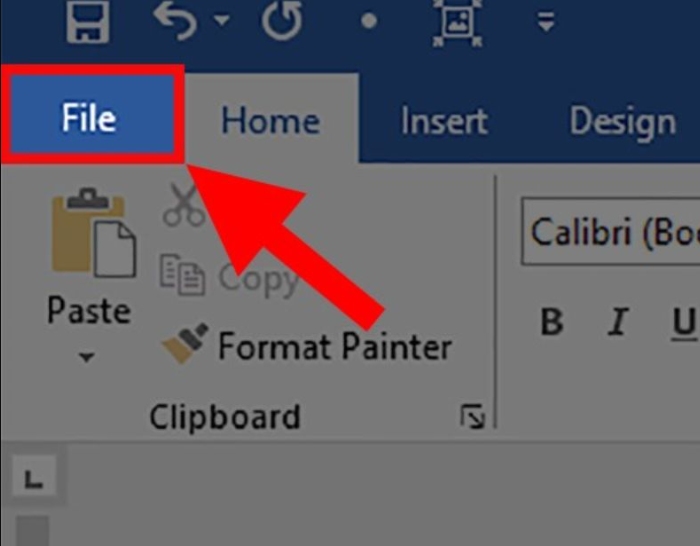This screenshot has width=700, height=546.
Task: Open the Undo history dropdown arrow
Action: click(x=221, y=20)
